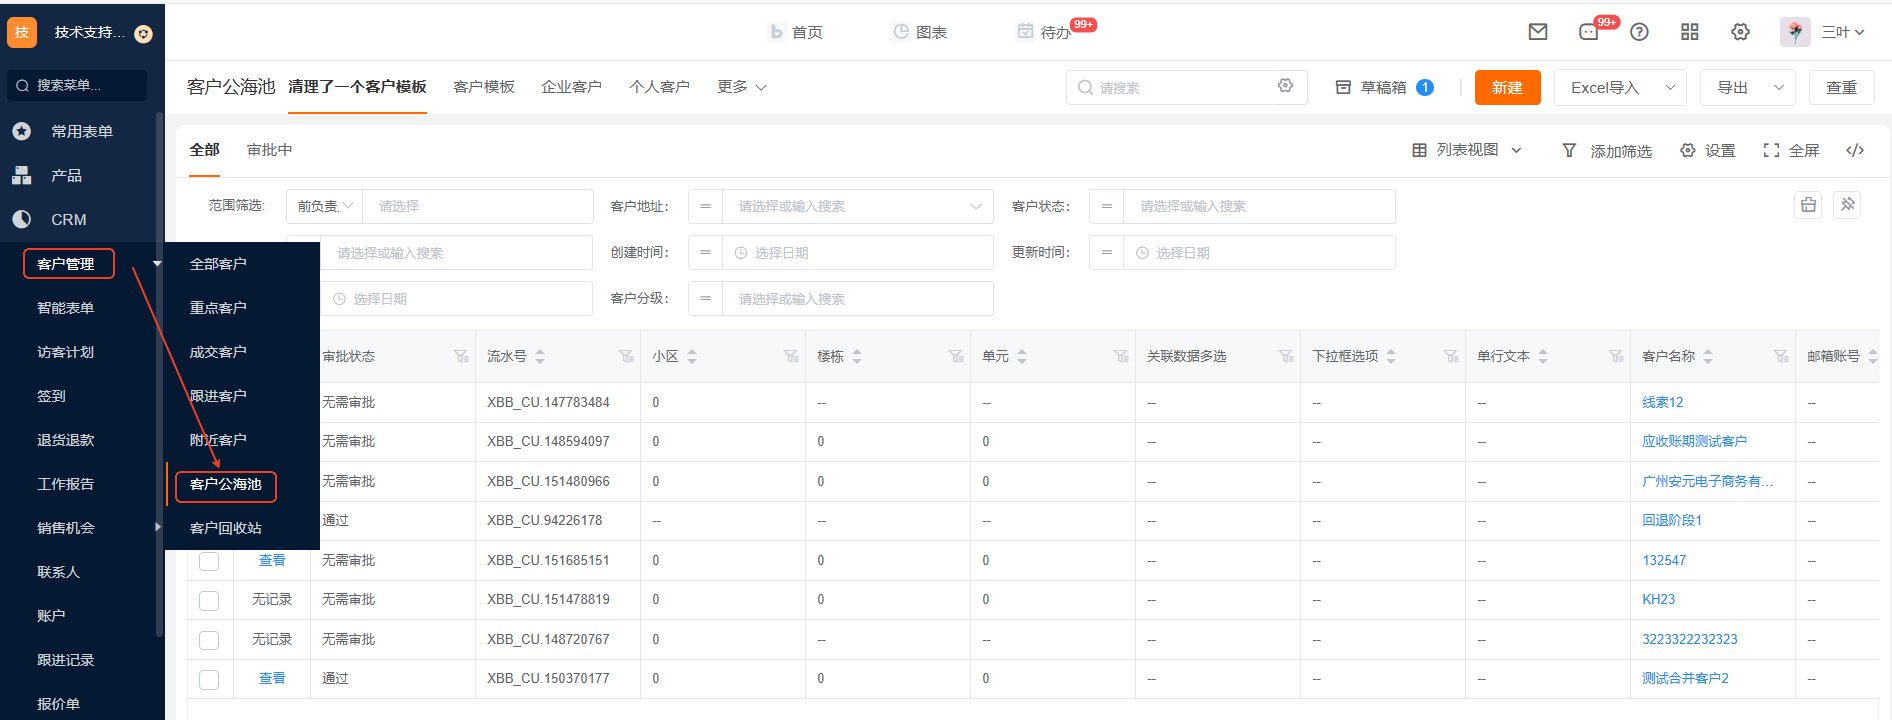Click the filter icon on 流水号 column
The height and width of the screenshot is (720, 1892).
coord(626,356)
